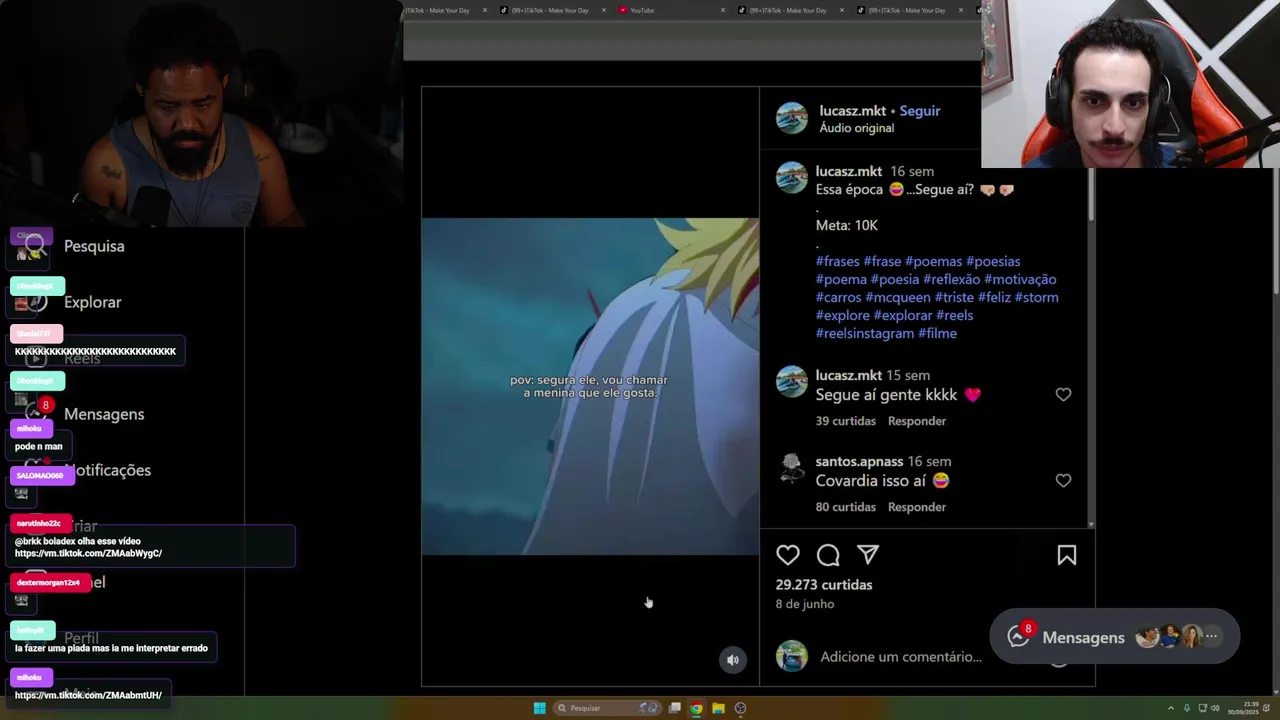The height and width of the screenshot is (720, 1280).
Task: View the 80 curtidas on the comment
Action: 845,507
